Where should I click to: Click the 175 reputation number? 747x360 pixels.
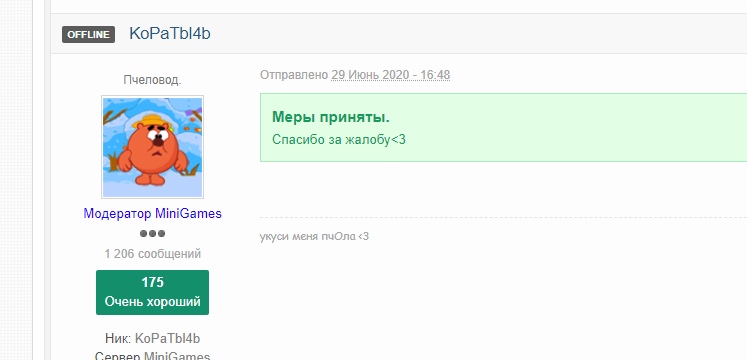click(152, 282)
